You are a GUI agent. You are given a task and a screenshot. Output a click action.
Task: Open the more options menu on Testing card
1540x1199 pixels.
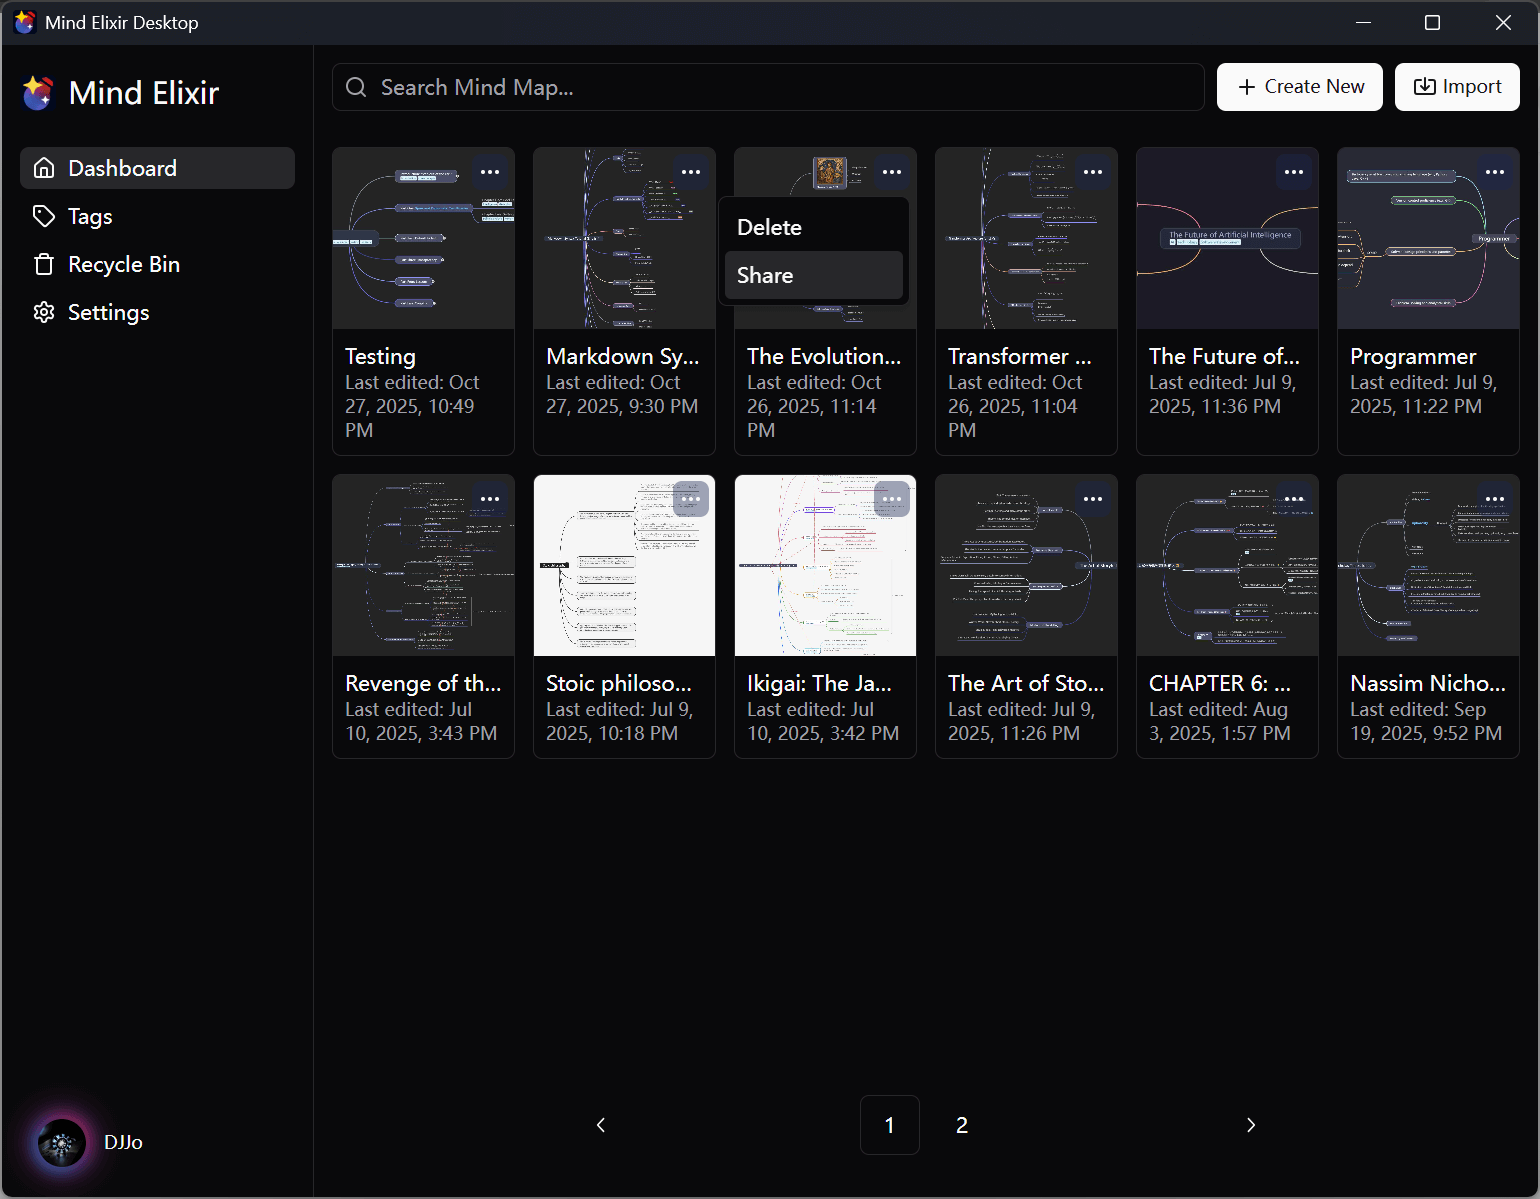(x=489, y=172)
